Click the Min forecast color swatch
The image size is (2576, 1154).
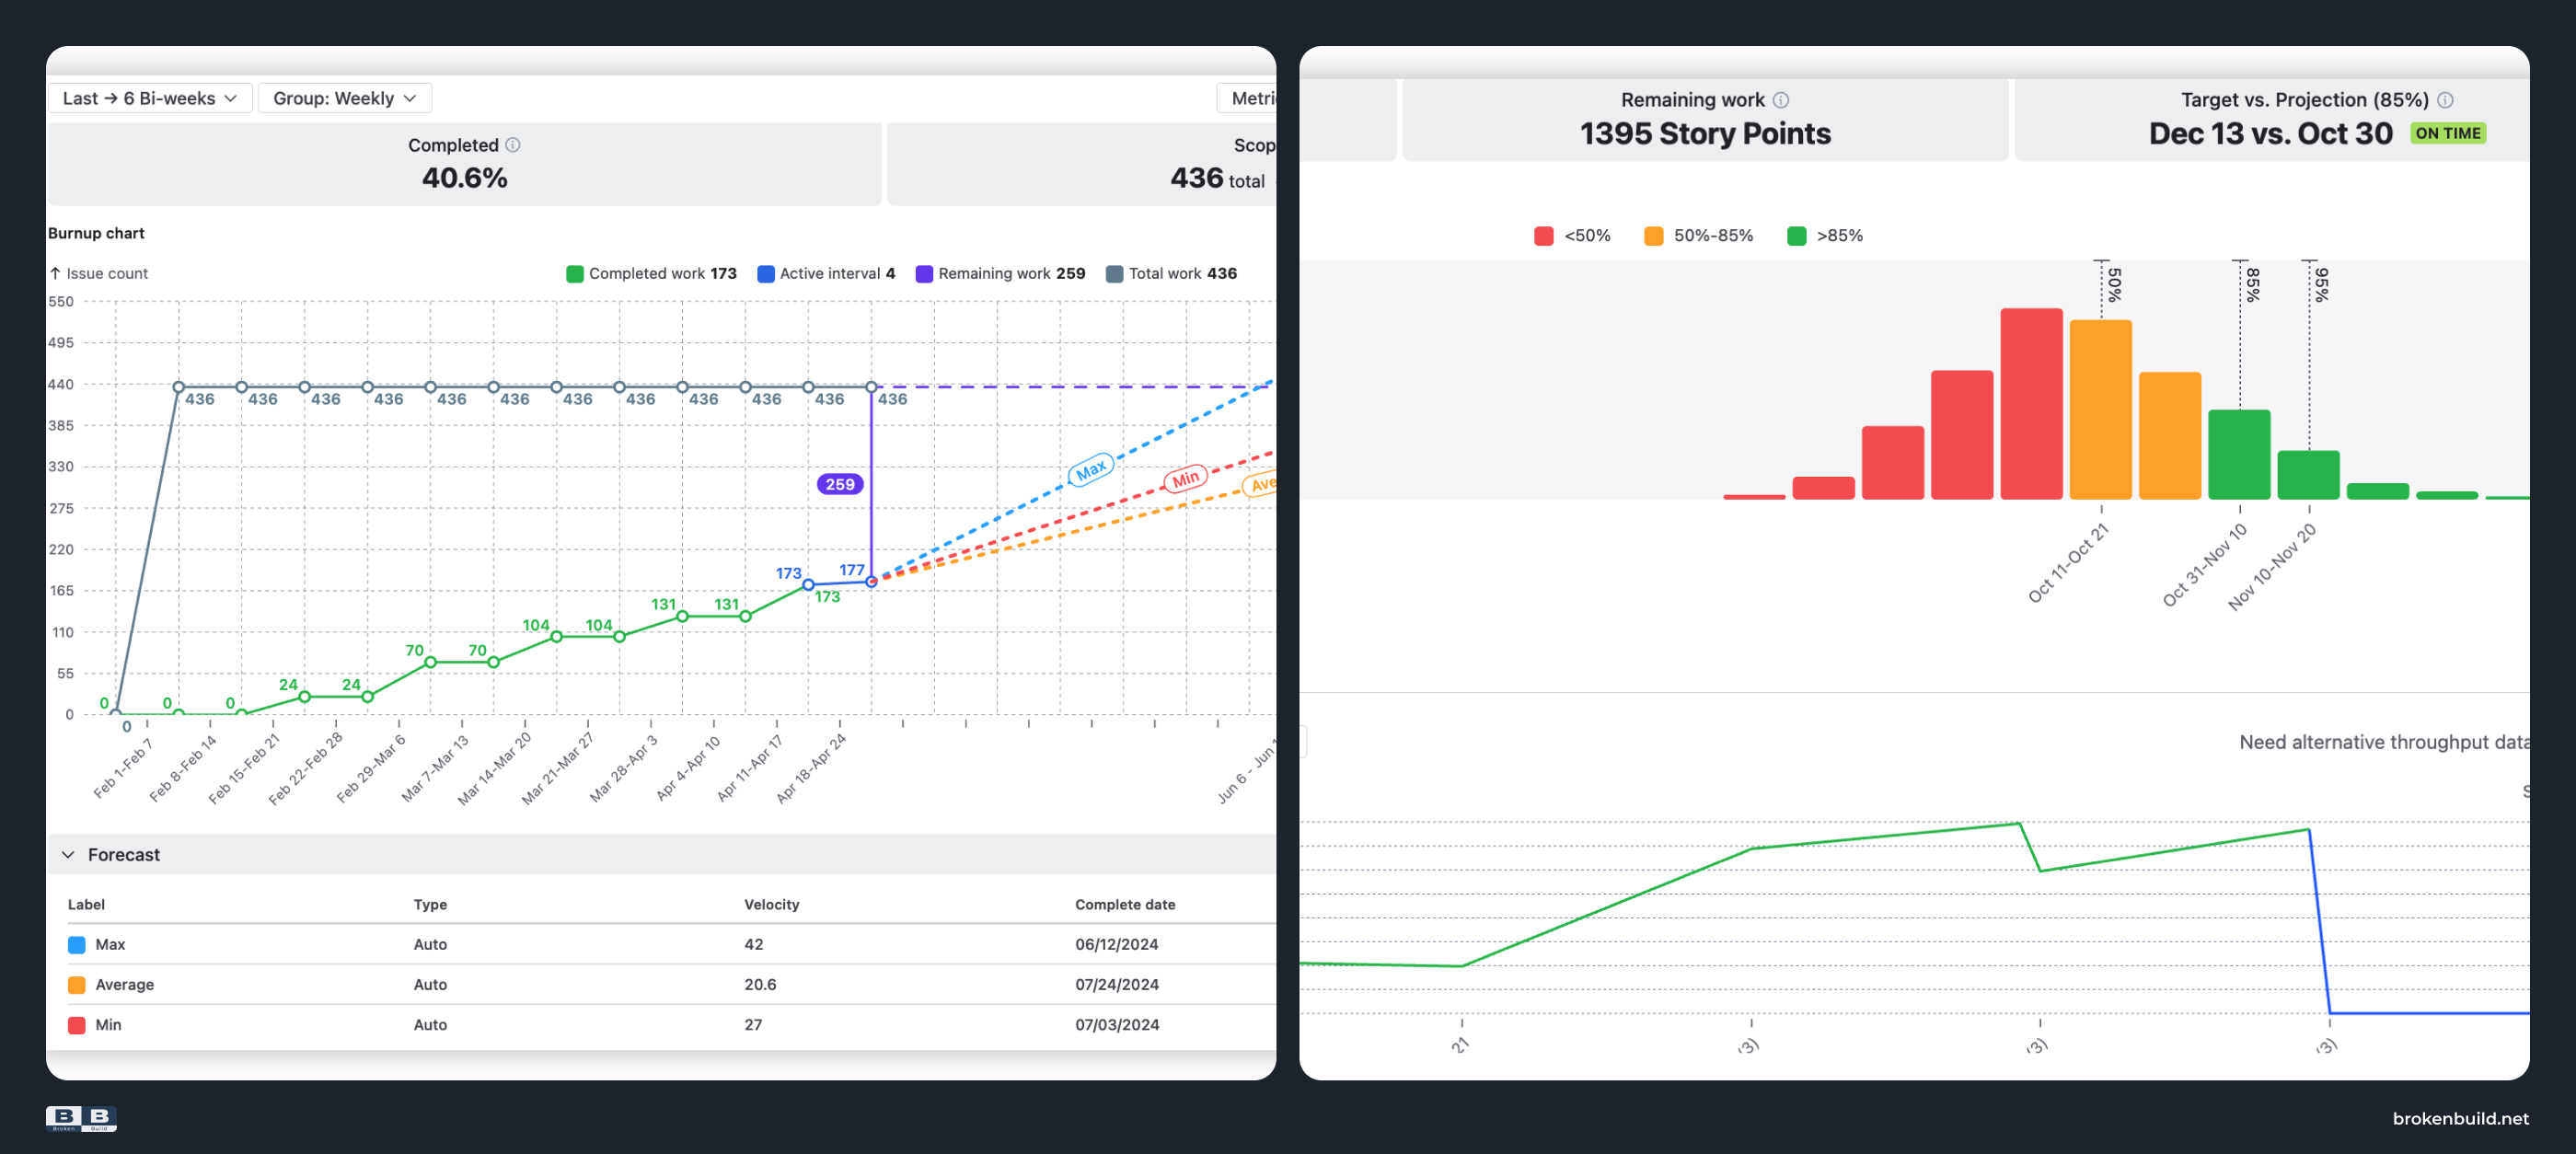coord(77,1025)
